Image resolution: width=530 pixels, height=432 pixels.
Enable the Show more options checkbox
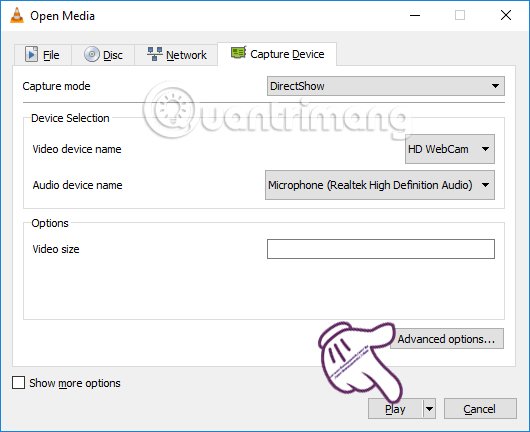tap(18, 383)
